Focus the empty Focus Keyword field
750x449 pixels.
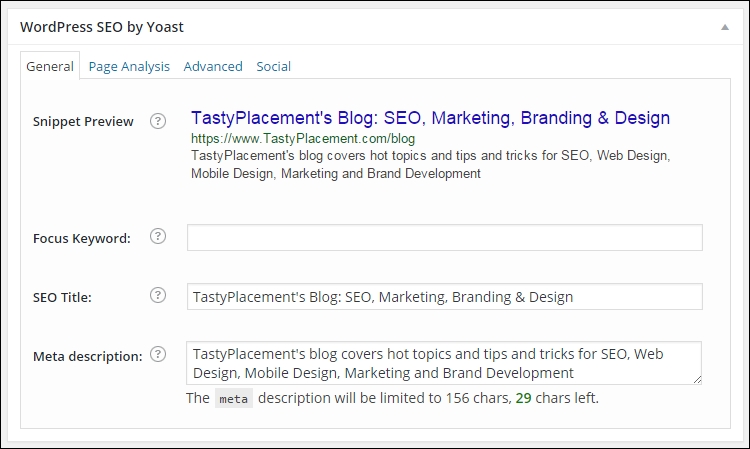(x=445, y=238)
